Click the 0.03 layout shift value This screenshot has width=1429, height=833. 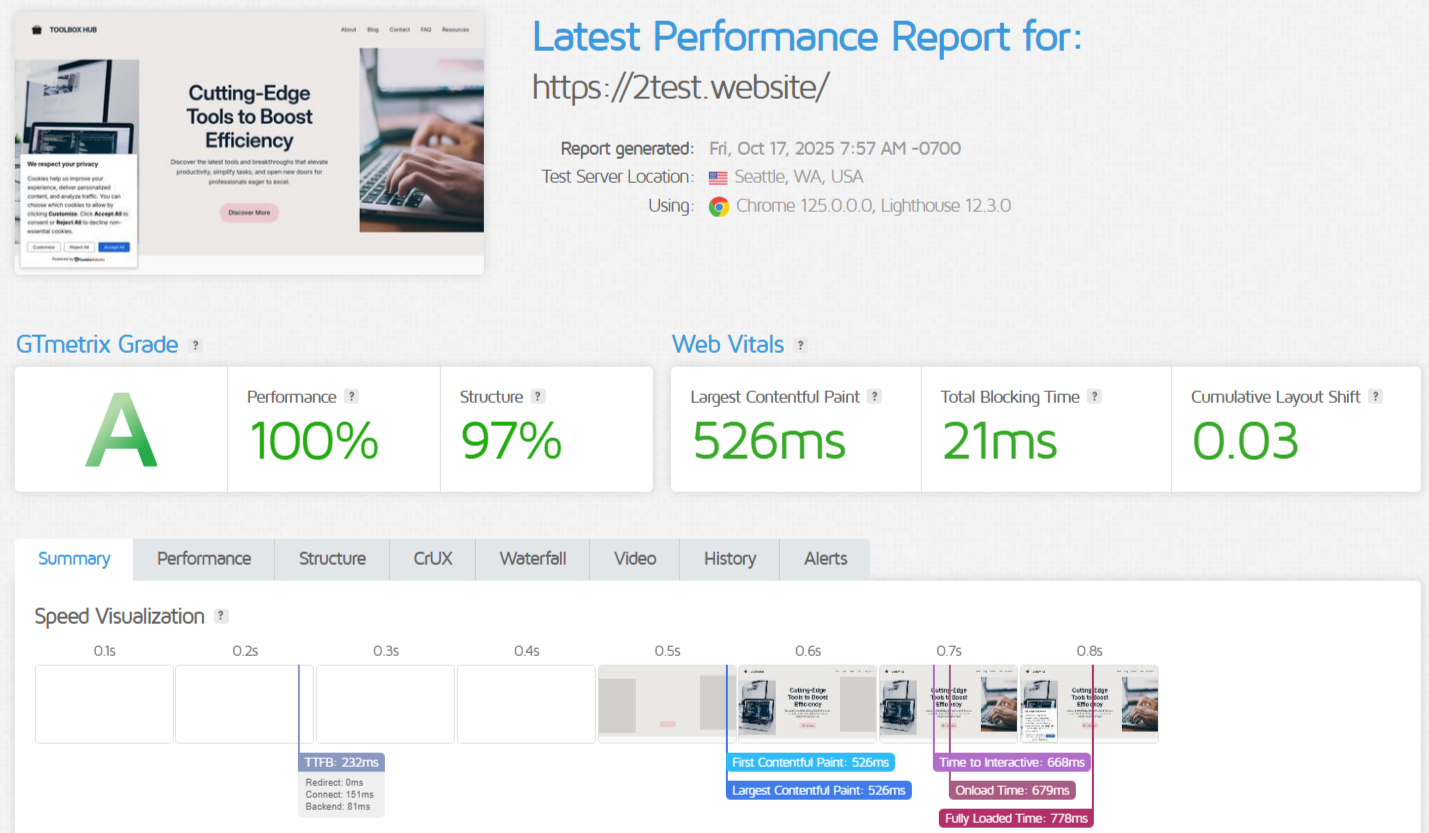click(1245, 440)
